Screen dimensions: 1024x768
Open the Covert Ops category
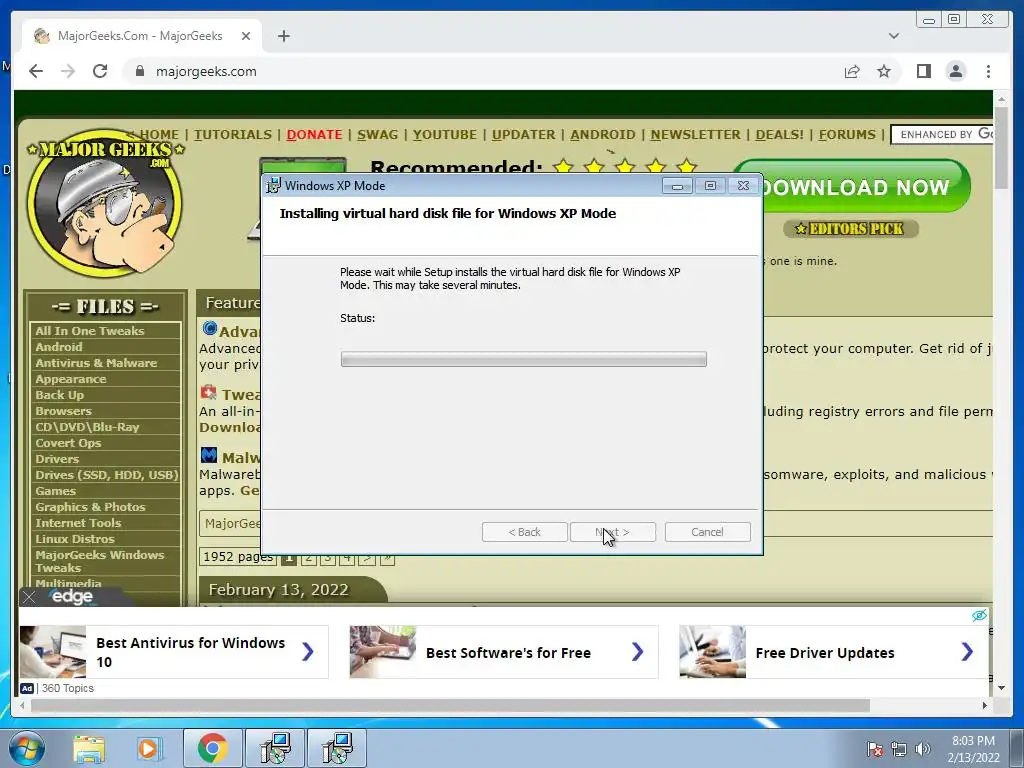pyautogui.click(x=69, y=443)
